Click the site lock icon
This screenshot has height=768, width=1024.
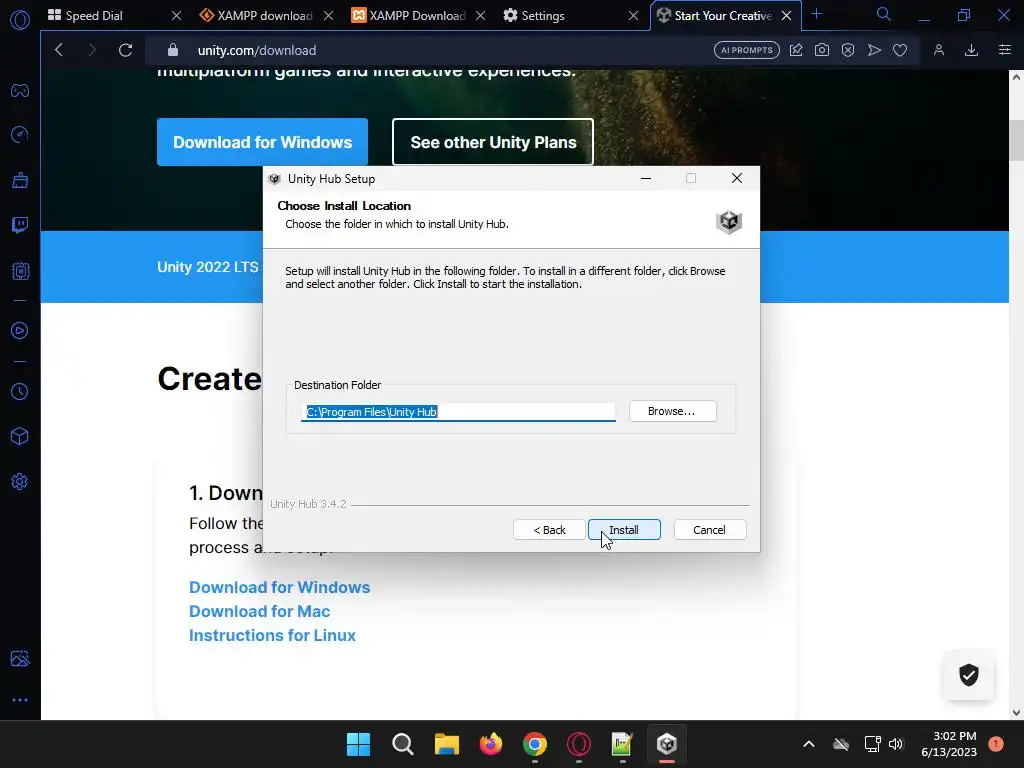click(x=172, y=50)
